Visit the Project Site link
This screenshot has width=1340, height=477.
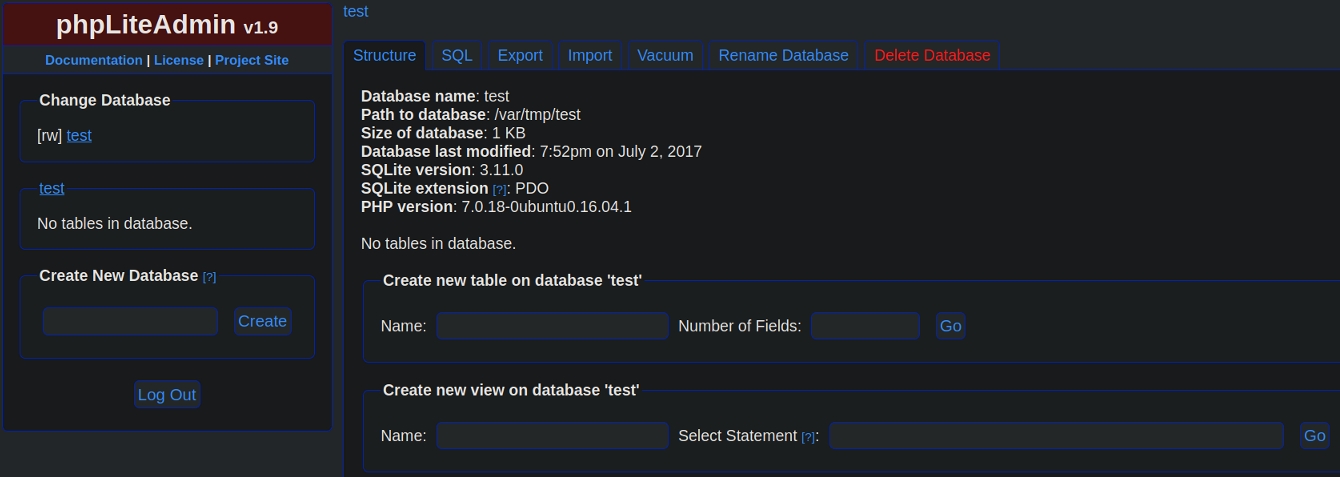[252, 60]
